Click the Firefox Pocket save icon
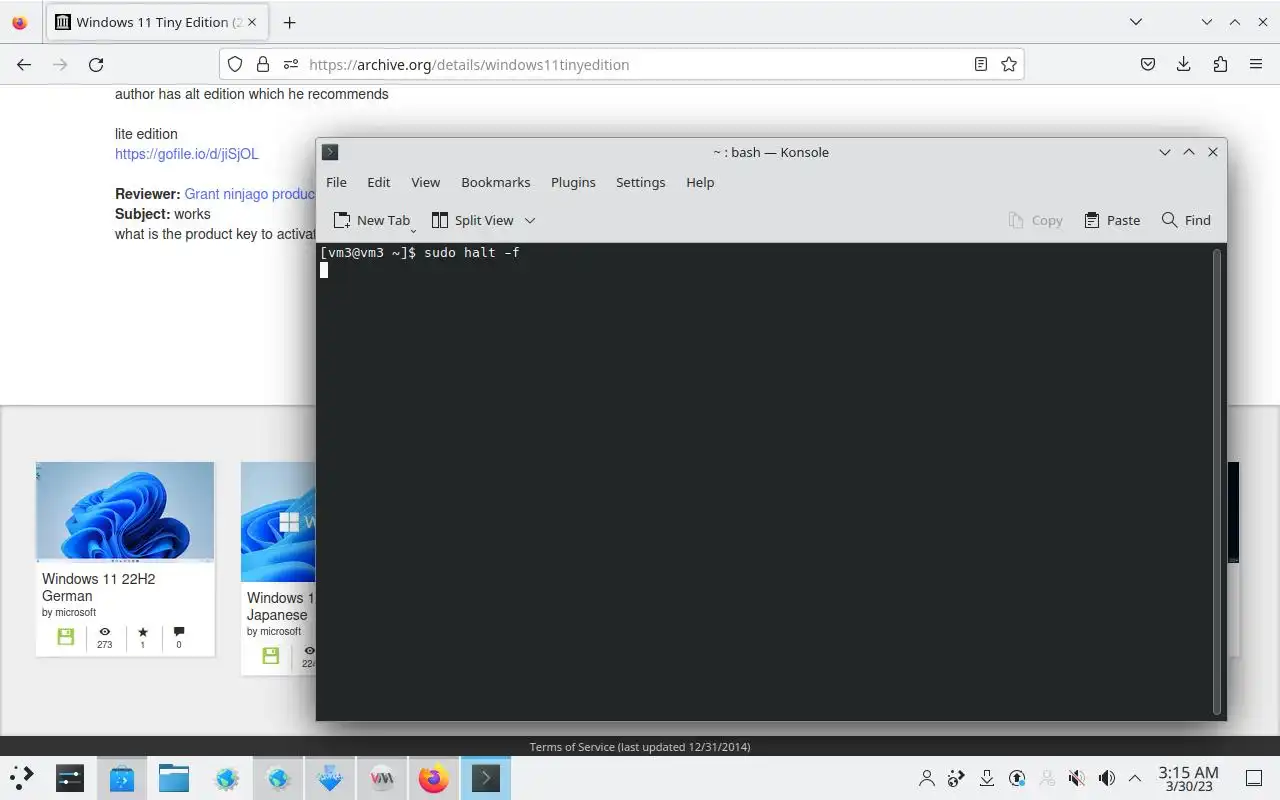The image size is (1280, 800). pos(1148,64)
